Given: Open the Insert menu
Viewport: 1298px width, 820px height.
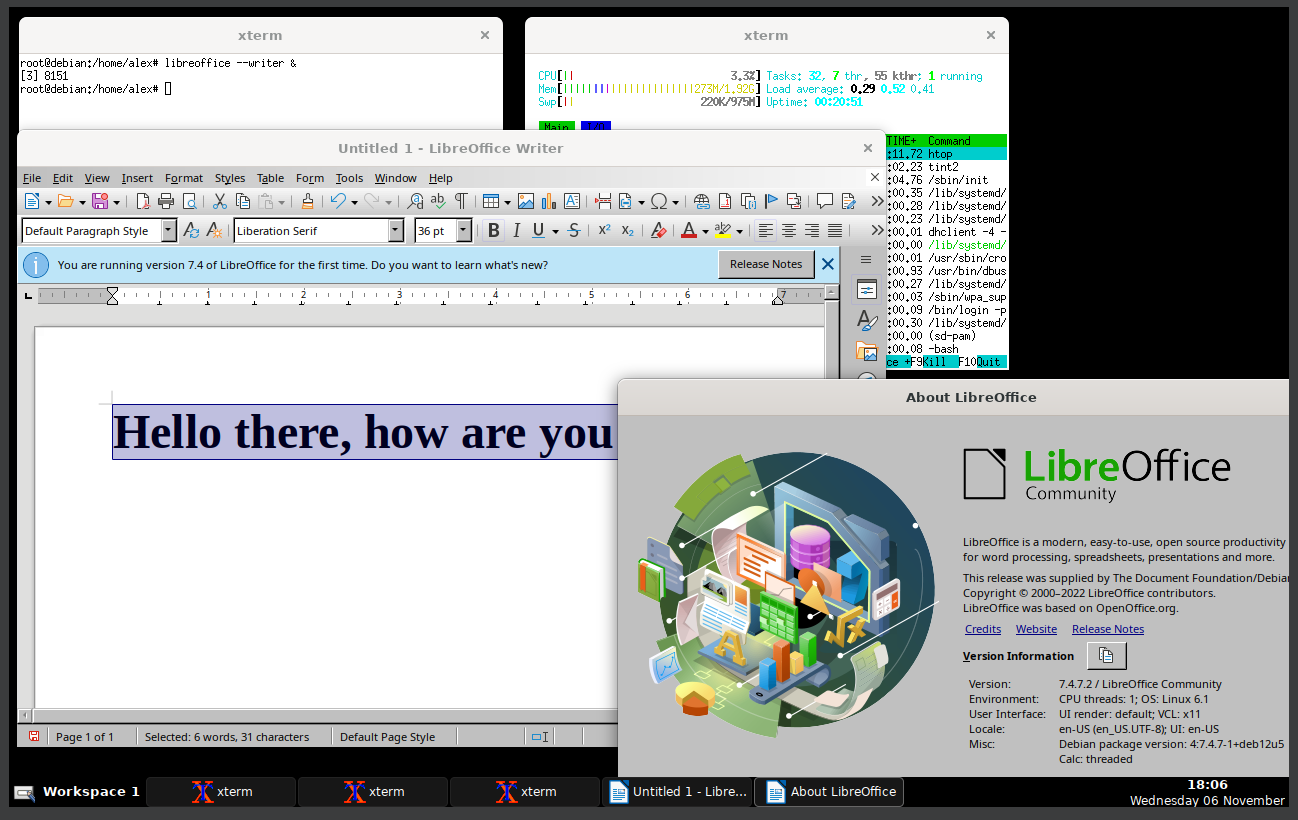Looking at the screenshot, I should pos(137,178).
